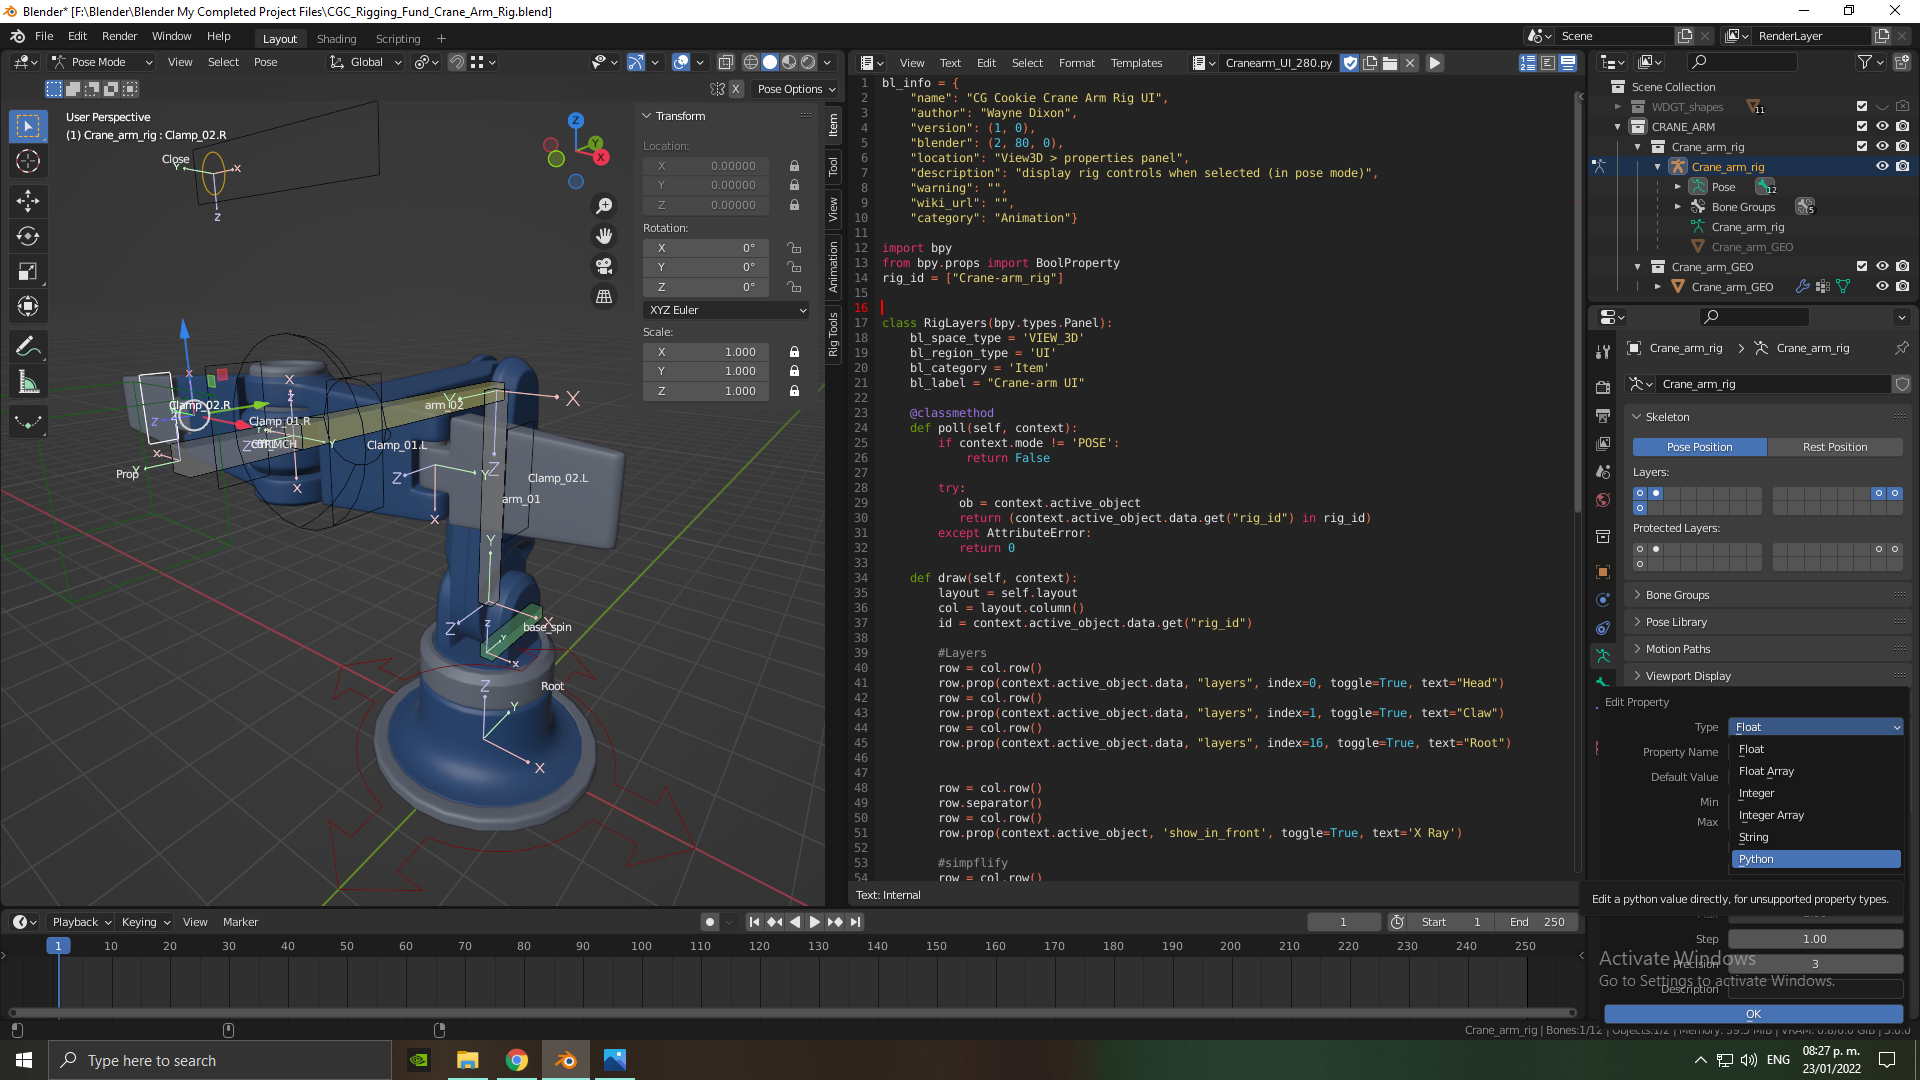Open Object Data armature properties tab

(x=1603, y=656)
